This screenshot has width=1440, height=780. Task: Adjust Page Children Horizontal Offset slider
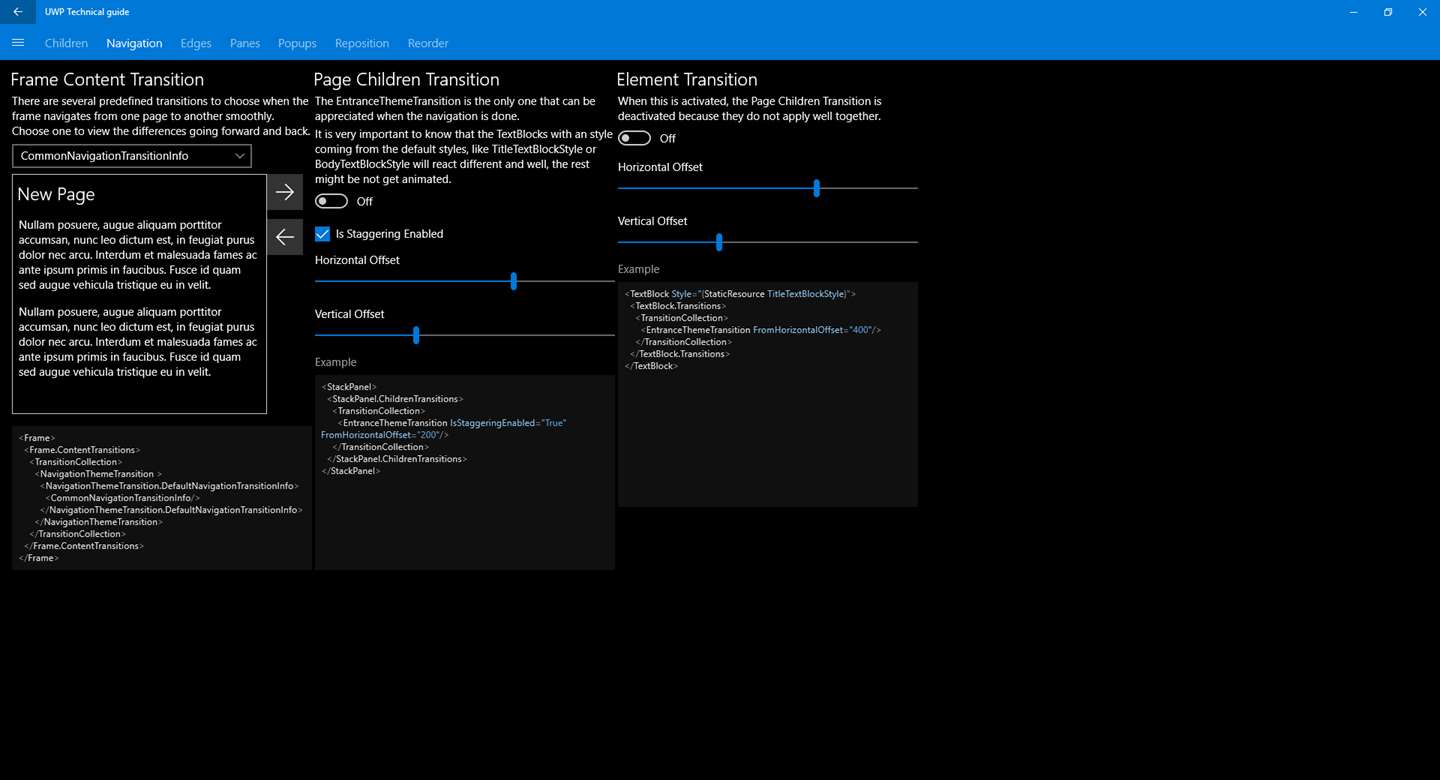pos(465,282)
